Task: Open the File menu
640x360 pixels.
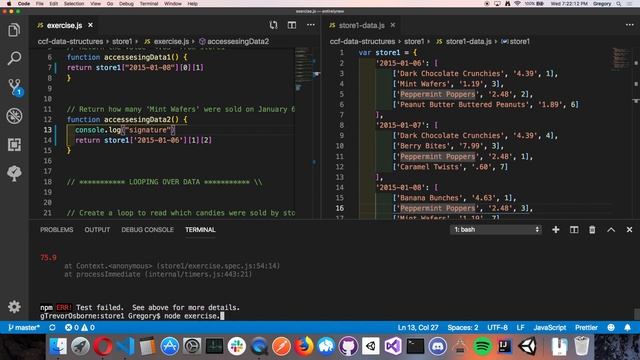Action: pyautogui.click(x=40, y=3)
